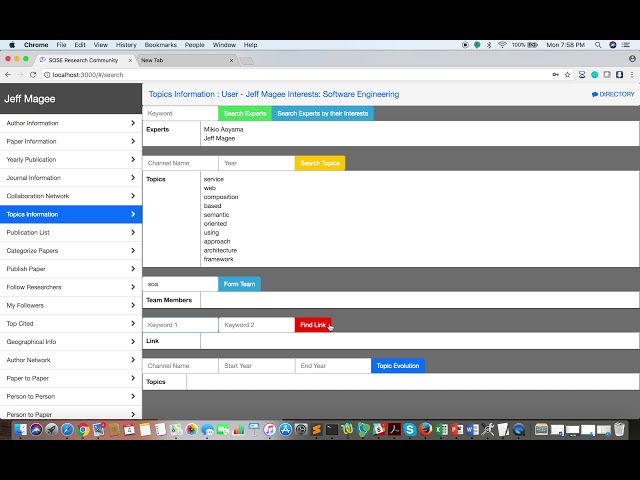Open Photos app from the dock
The width and height of the screenshot is (640, 480).
[x=191, y=429]
